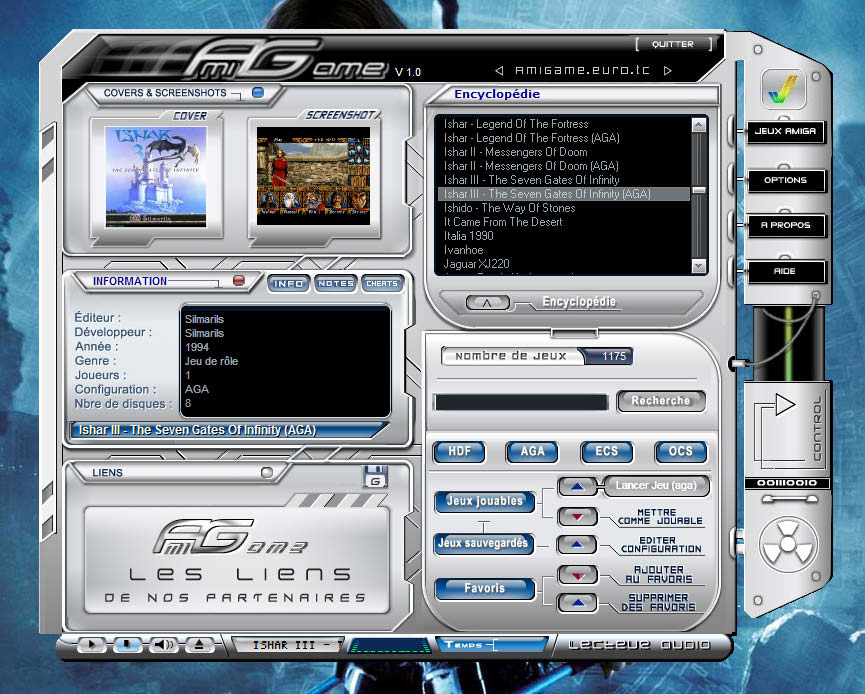Click right arrow beside amigame.euro.tc
The image size is (865, 694).
point(668,71)
